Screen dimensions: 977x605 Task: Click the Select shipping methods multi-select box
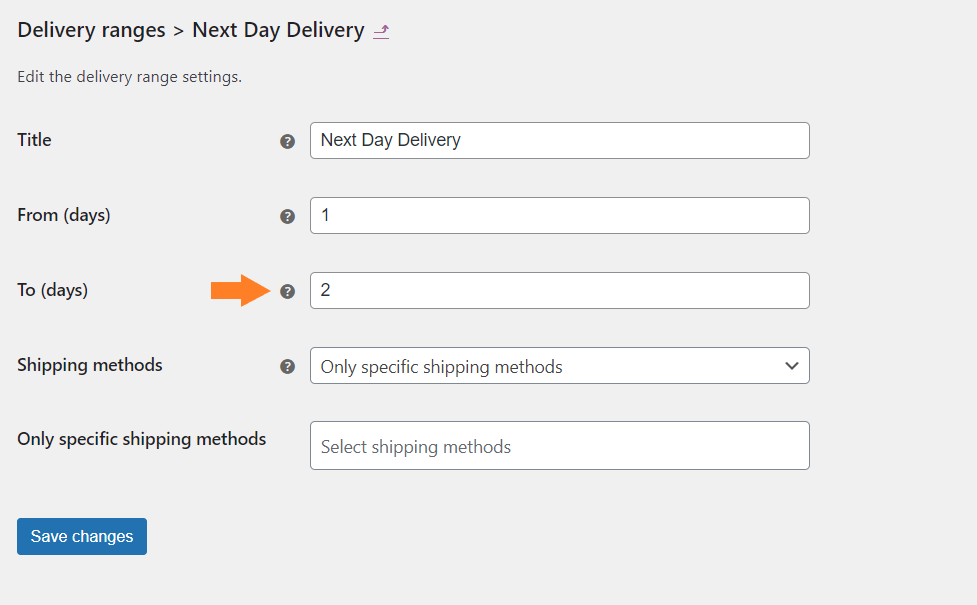560,445
